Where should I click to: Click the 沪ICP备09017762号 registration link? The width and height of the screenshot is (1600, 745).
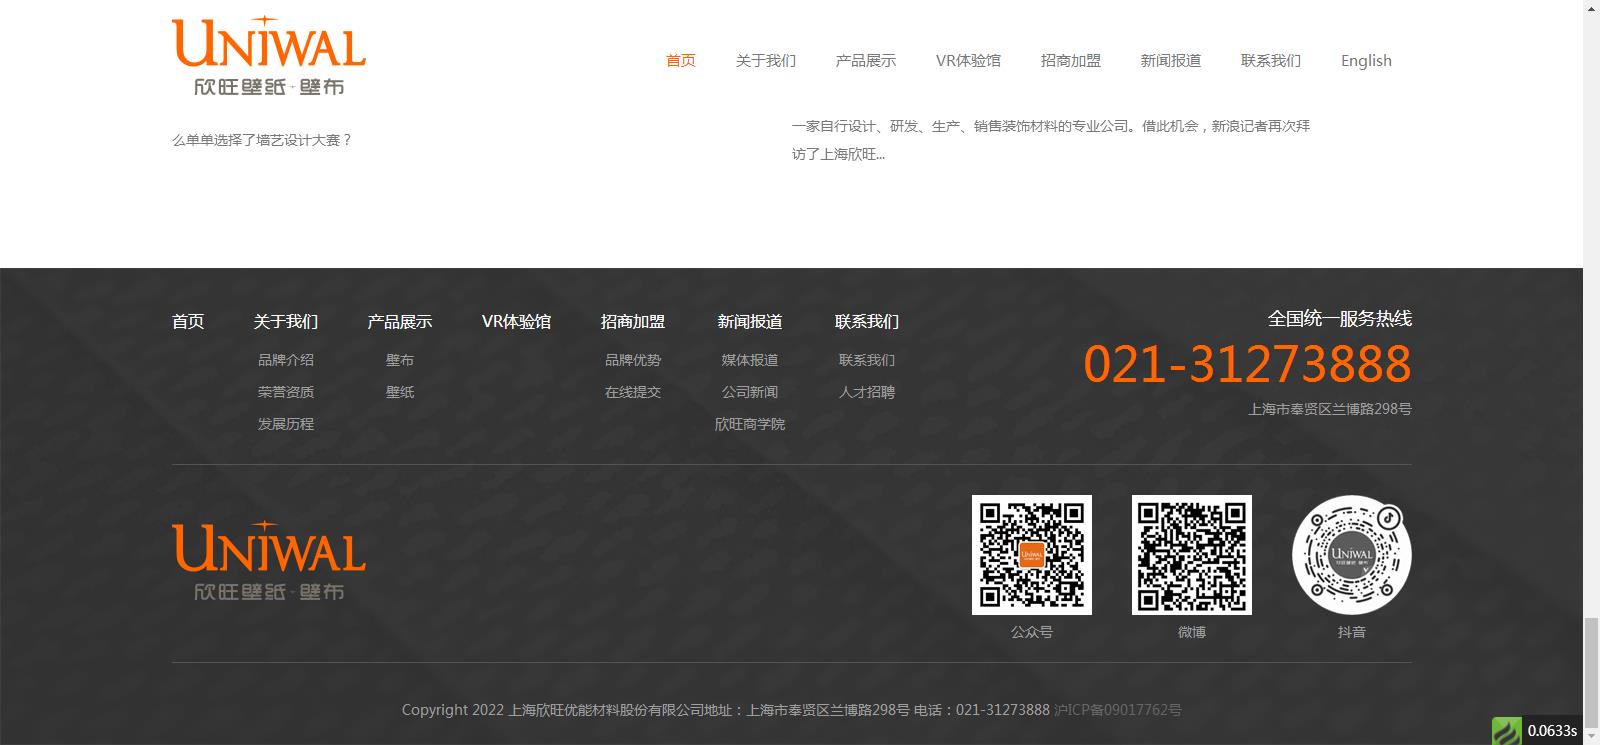[x=1117, y=710]
